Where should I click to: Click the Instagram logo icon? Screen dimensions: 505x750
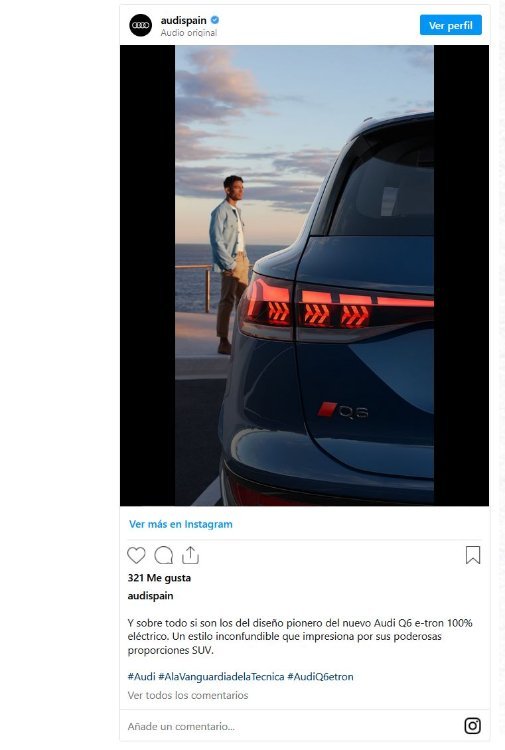pyautogui.click(x=472, y=726)
